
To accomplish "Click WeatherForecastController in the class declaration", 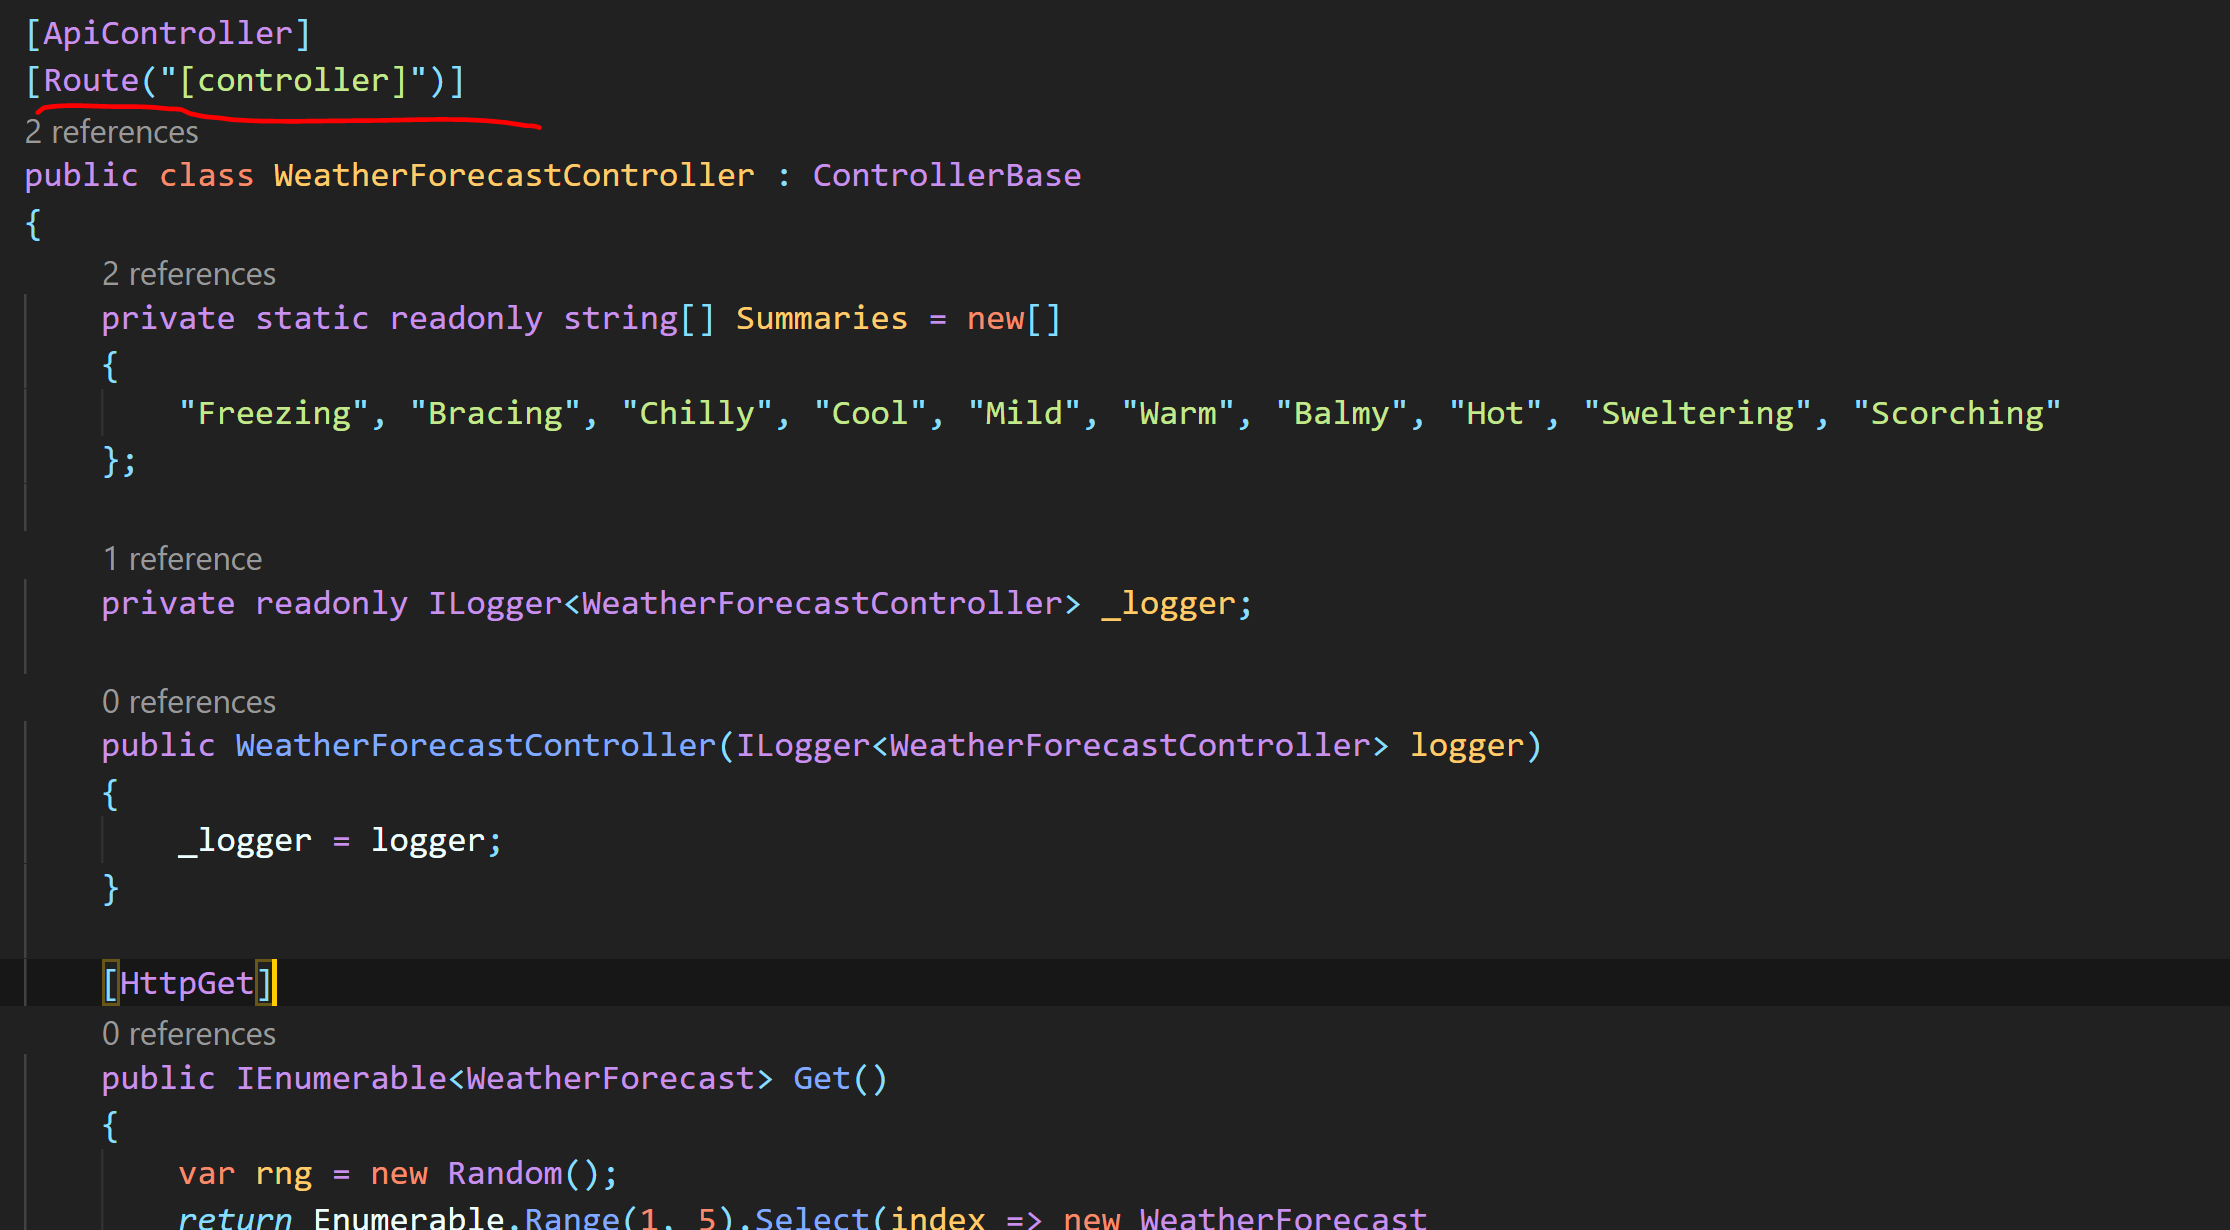I will coord(514,175).
